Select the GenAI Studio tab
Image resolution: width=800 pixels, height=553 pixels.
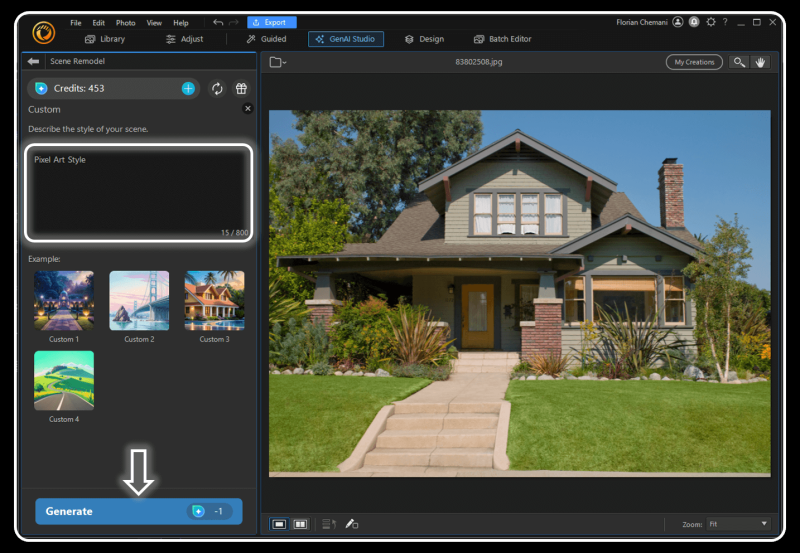(345, 39)
